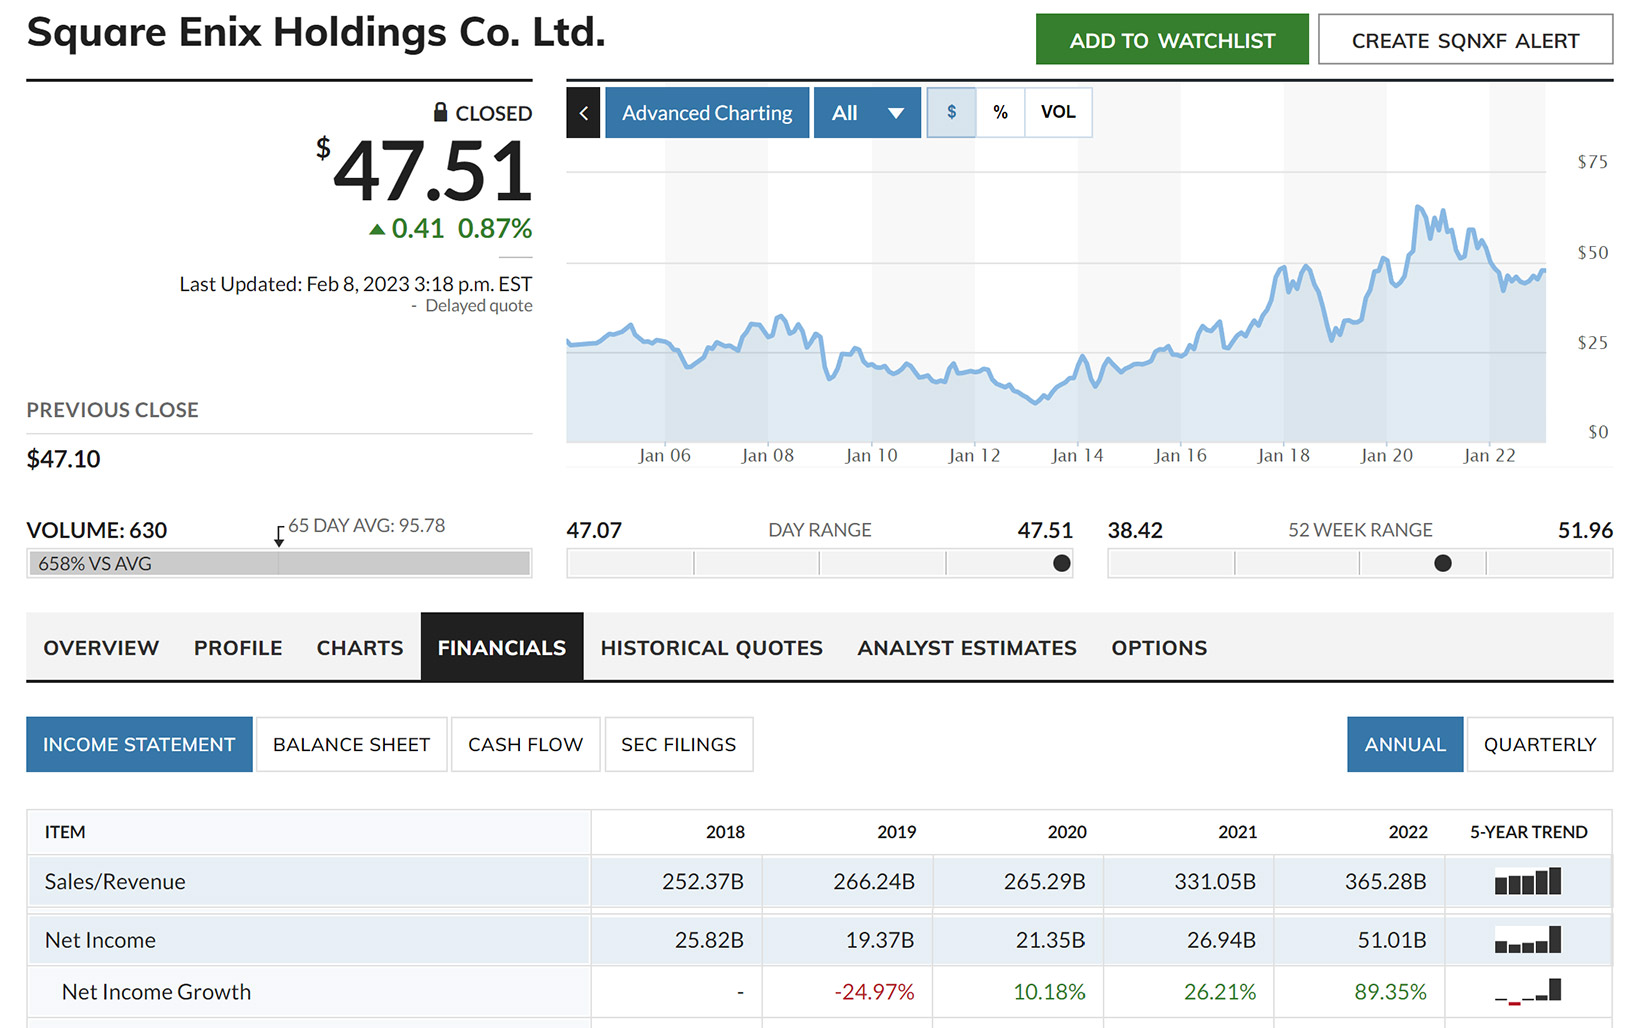Open the All time range dropdown

[867, 113]
